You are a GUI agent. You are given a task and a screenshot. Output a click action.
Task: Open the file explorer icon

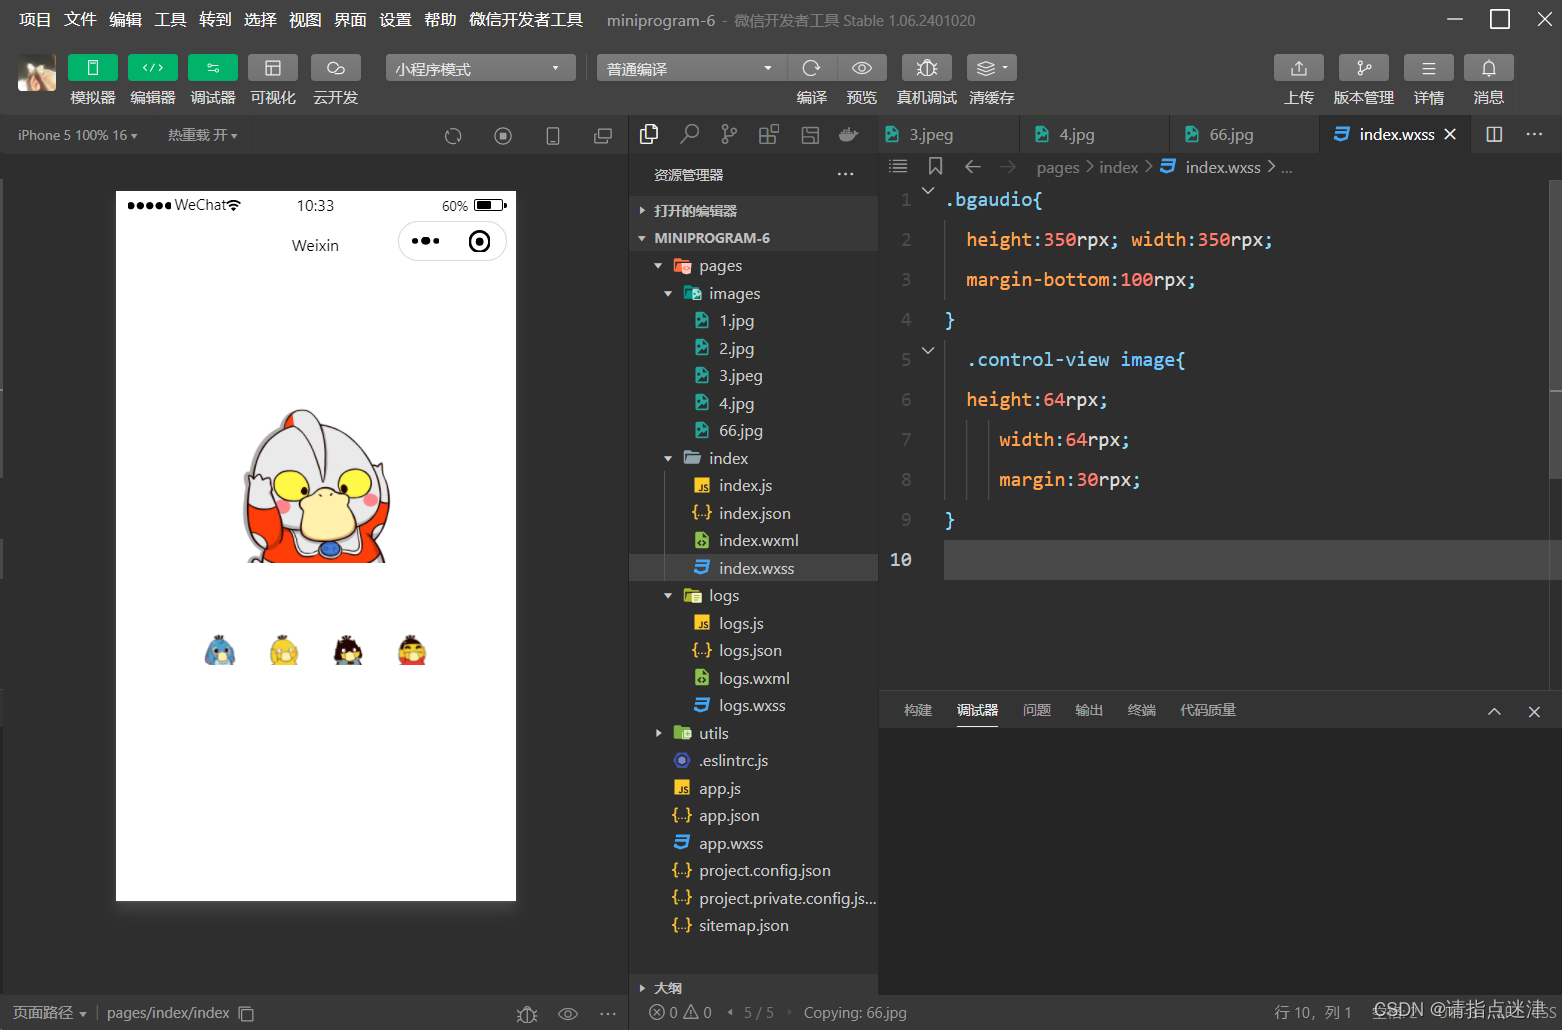click(x=649, y=134)
